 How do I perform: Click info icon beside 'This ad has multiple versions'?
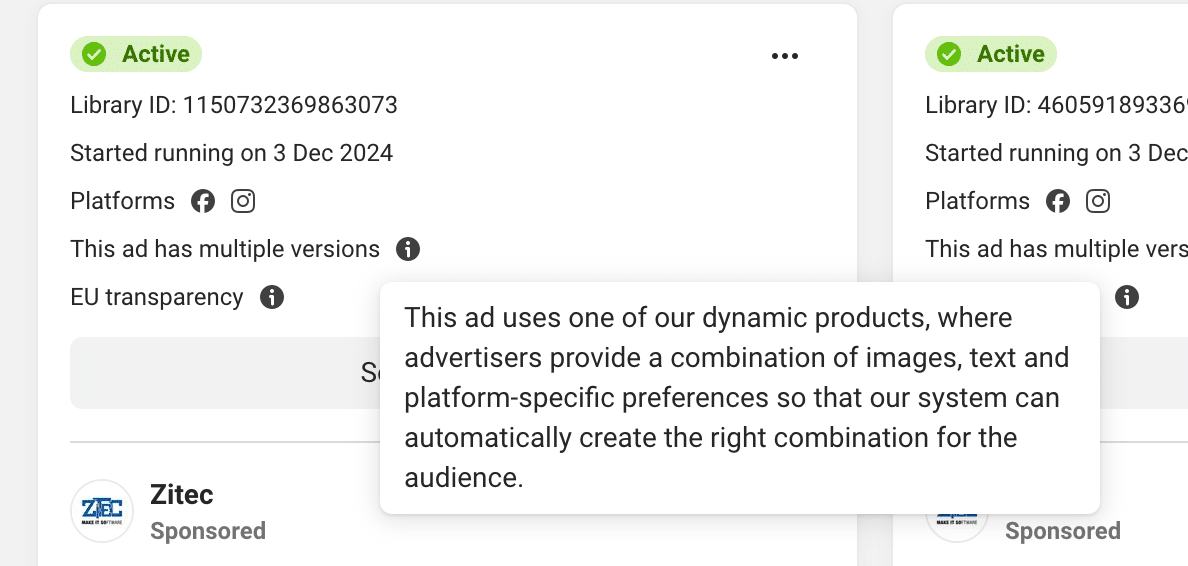pos(408,249)
